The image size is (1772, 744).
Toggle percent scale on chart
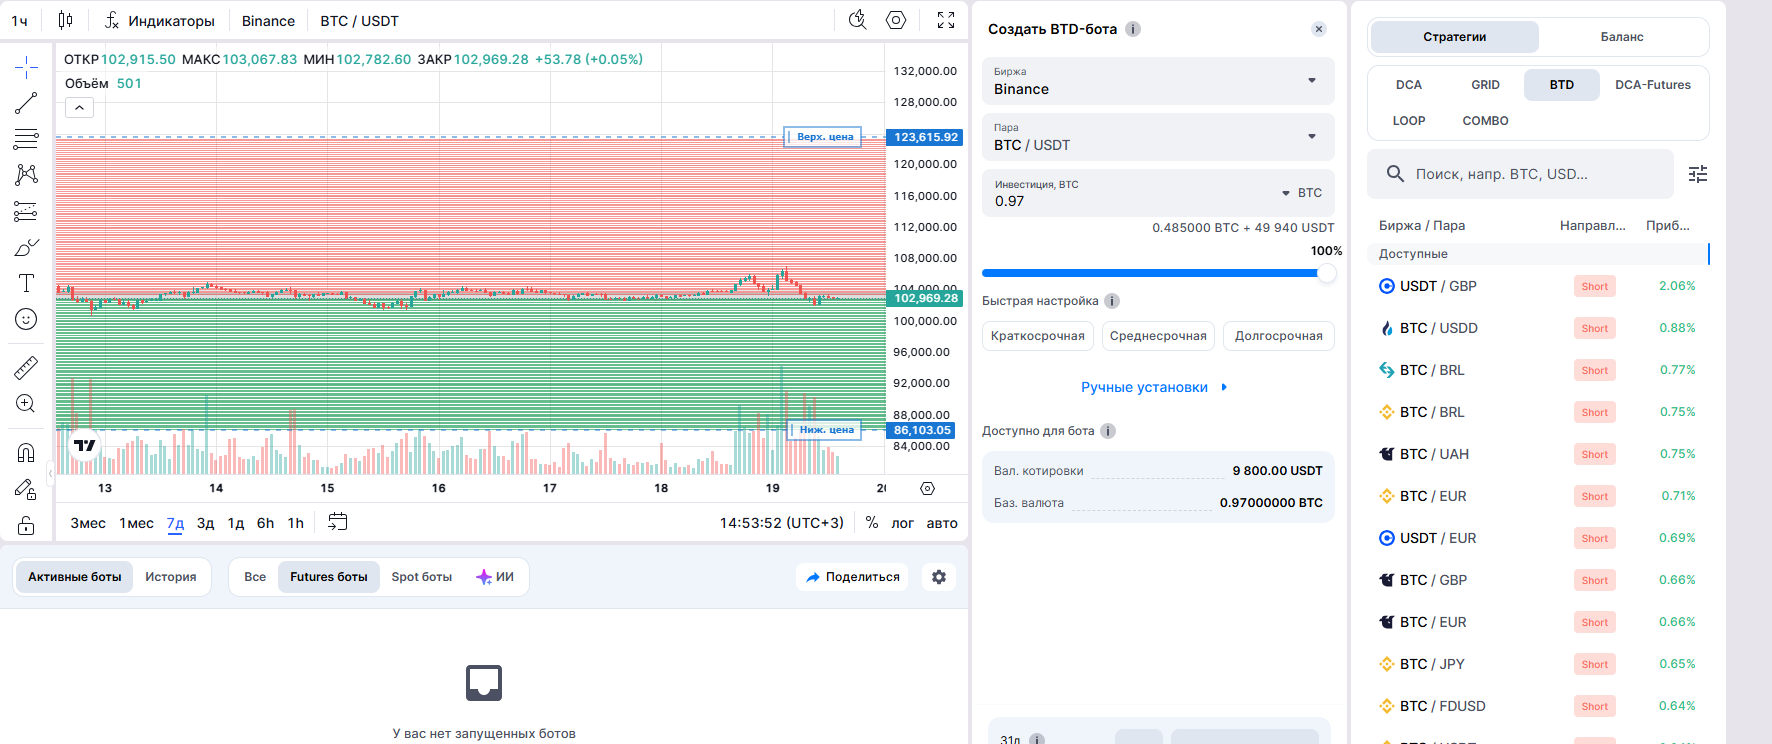[872, 522]
